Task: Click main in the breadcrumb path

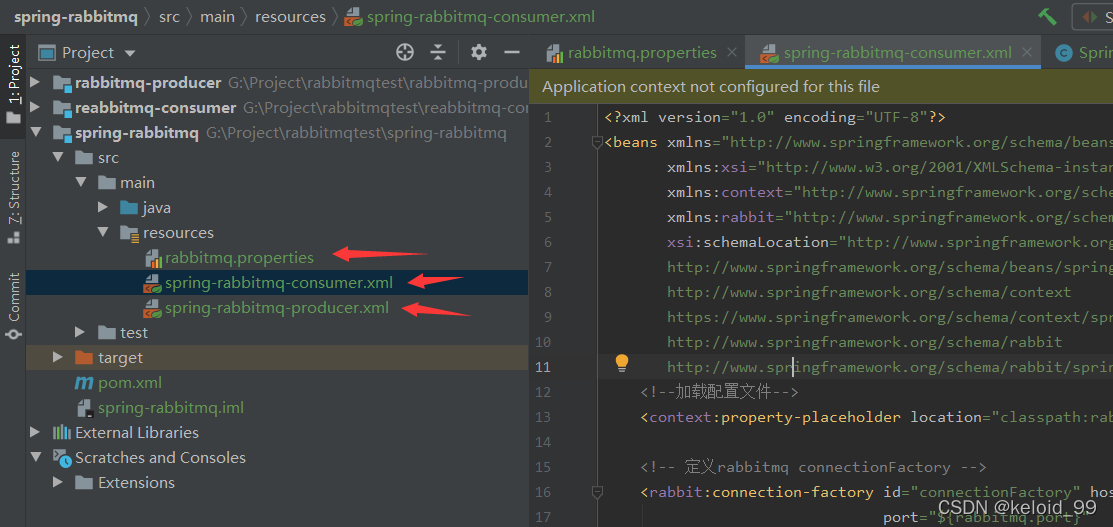Action: [217, 17]
